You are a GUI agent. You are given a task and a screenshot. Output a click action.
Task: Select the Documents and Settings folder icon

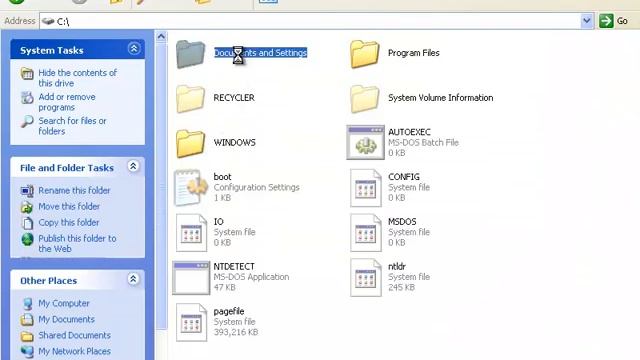(190, 54)
